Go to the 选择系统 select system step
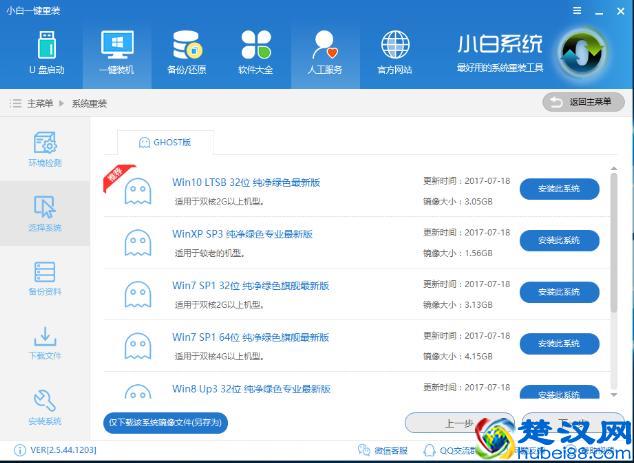634x463 pixels. [x=45, y=214]
